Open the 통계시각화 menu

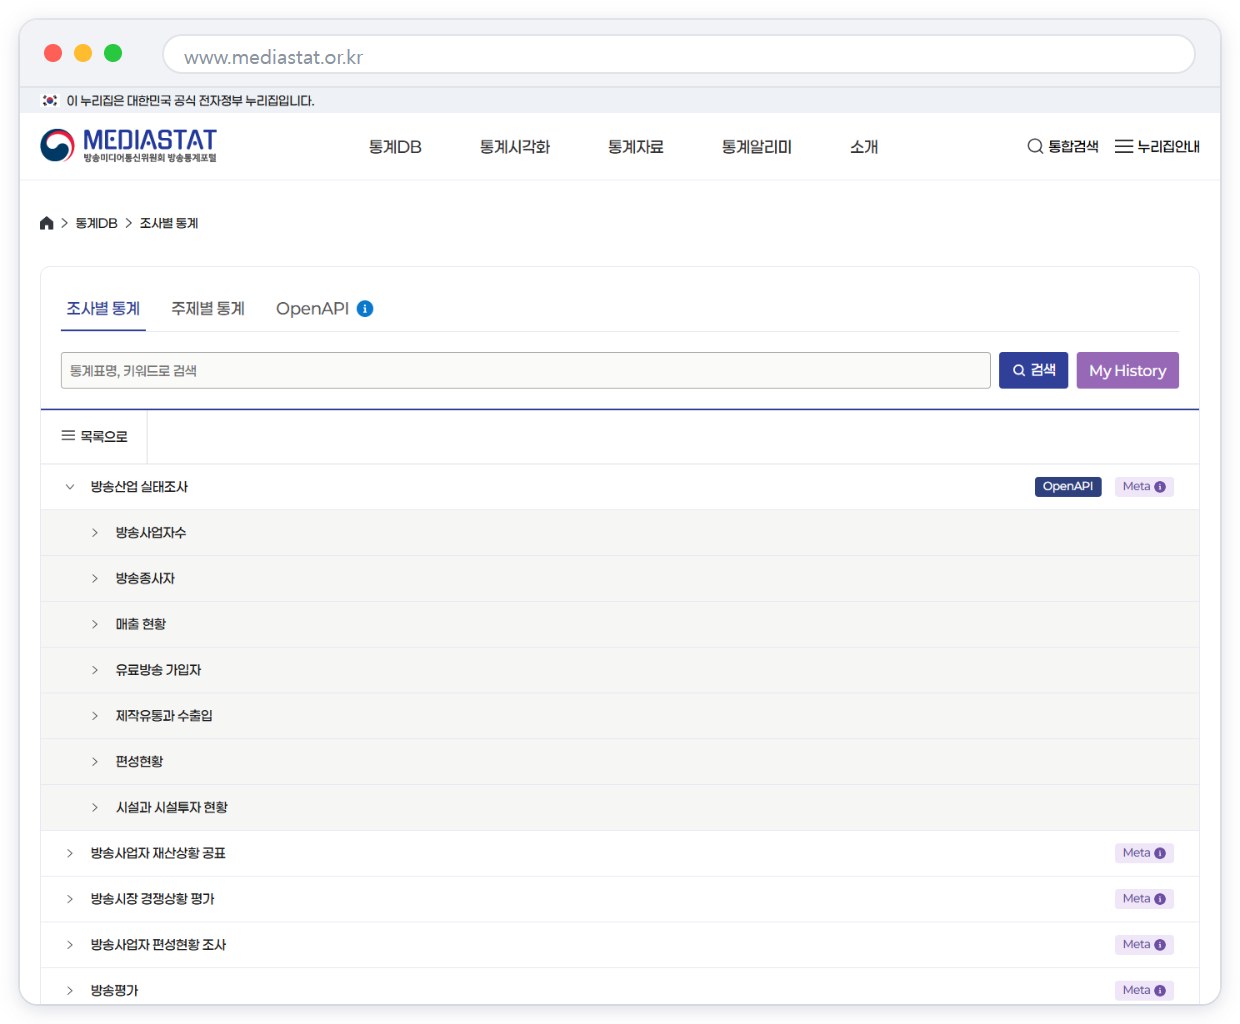tap(515, 147)
